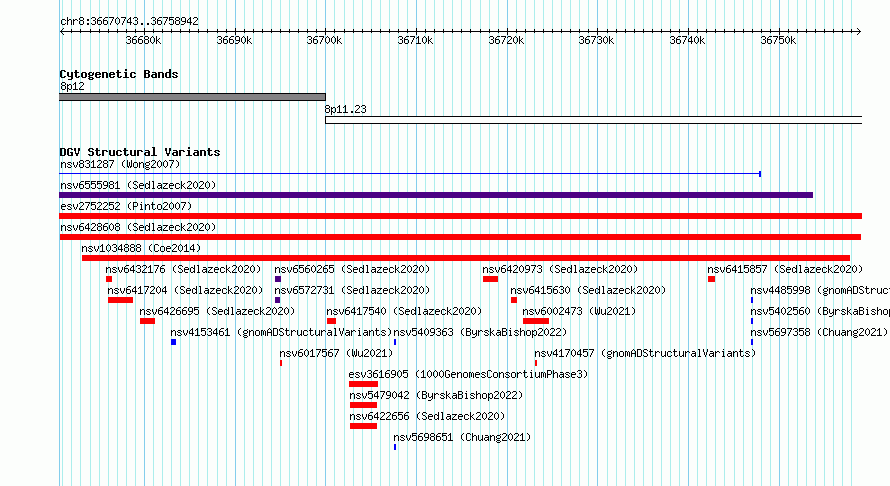Viewport: 890px width, 486px height.
Task: Select the nsv6426695 (Sedlazeck2020) label
Action: point(217,311)
